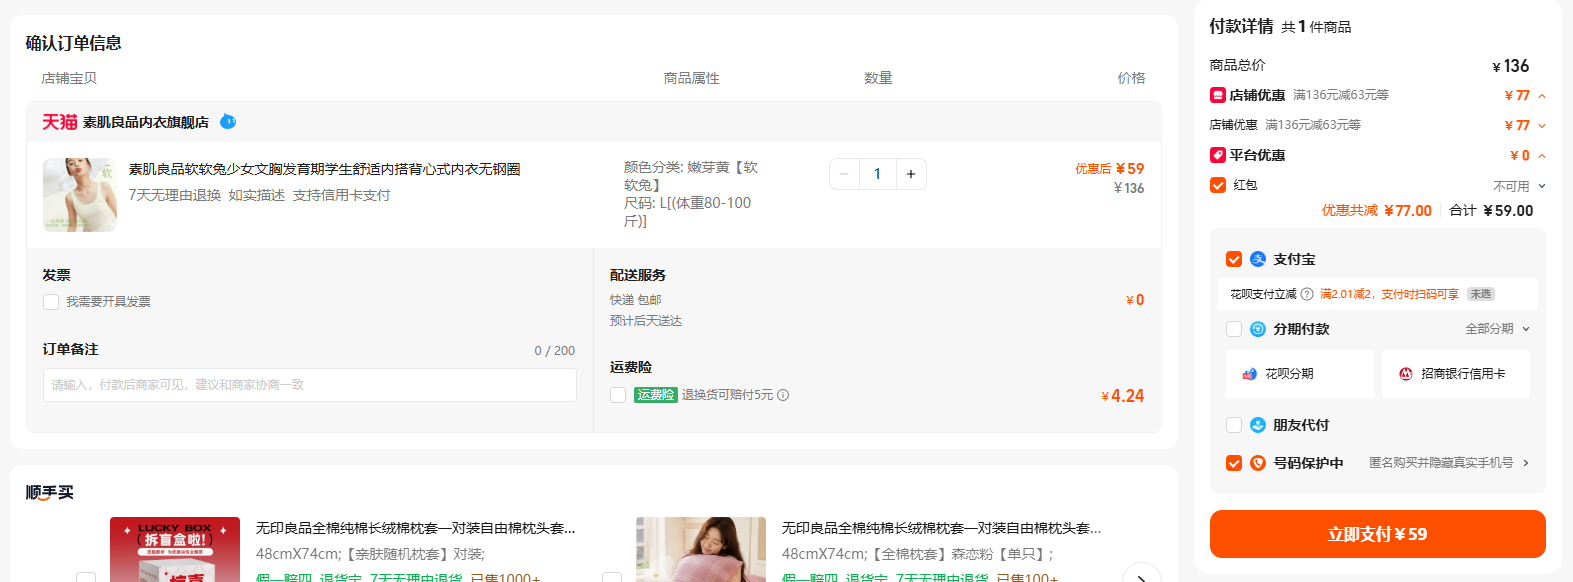Click the 顺手买 section logo

tap(50, 492)
